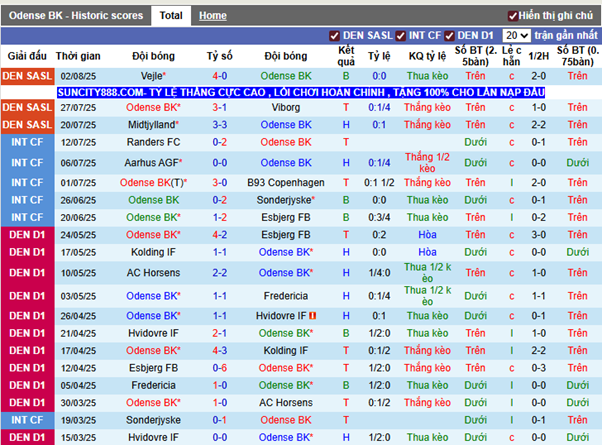602x445 pixels.
Task: Click the KQ tỷ lệ column header
Action: tap(427, 56)
